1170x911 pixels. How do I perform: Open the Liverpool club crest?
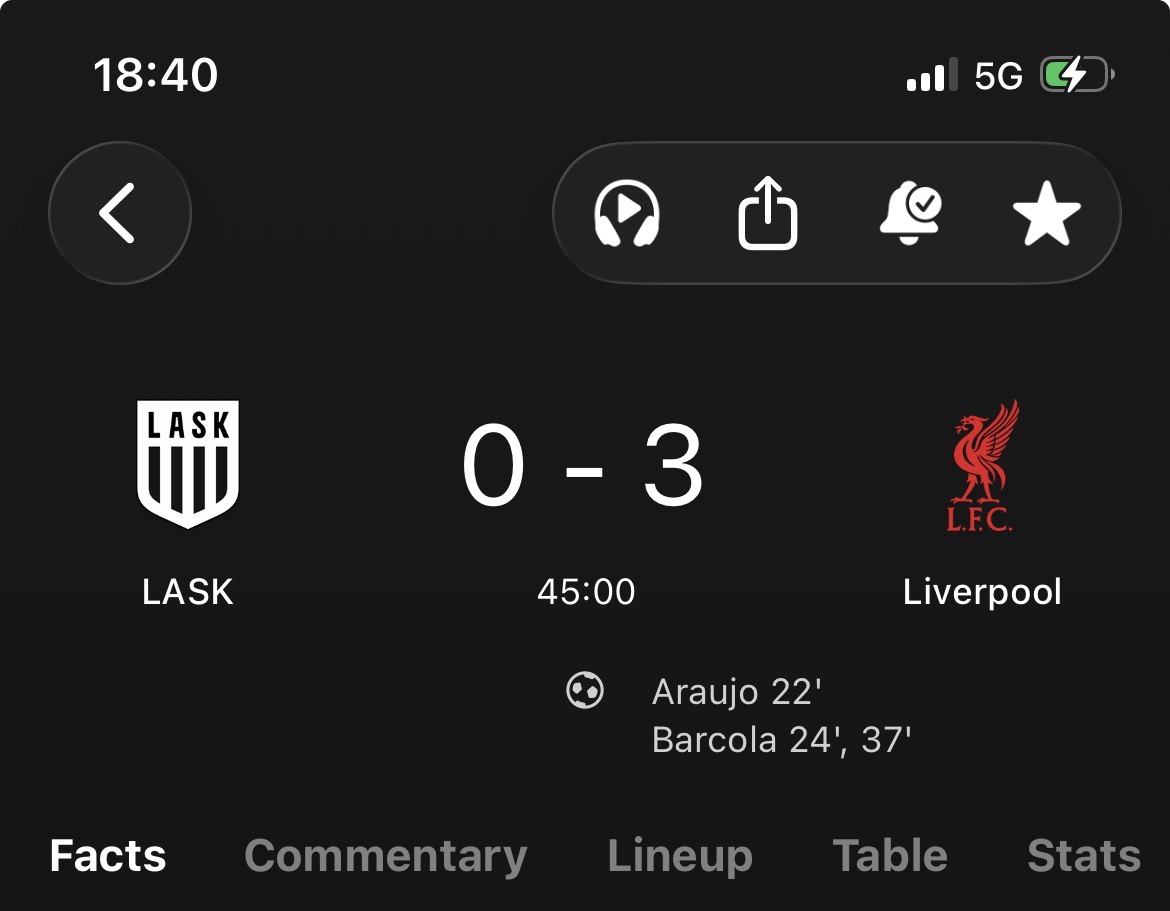coord(982,466)
